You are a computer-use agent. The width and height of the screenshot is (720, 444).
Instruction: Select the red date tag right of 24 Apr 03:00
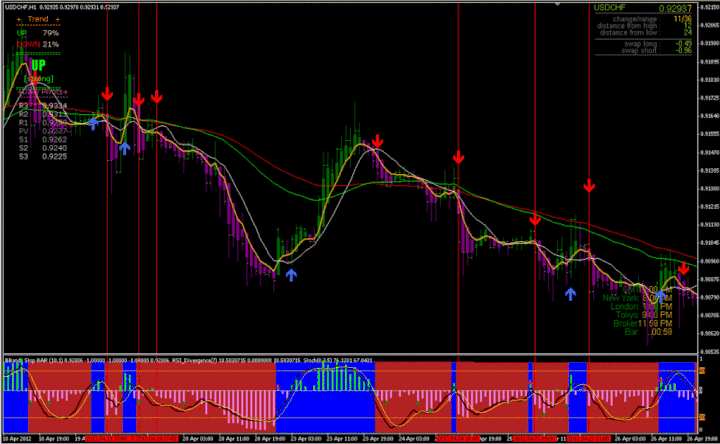(x=458, y=439)
